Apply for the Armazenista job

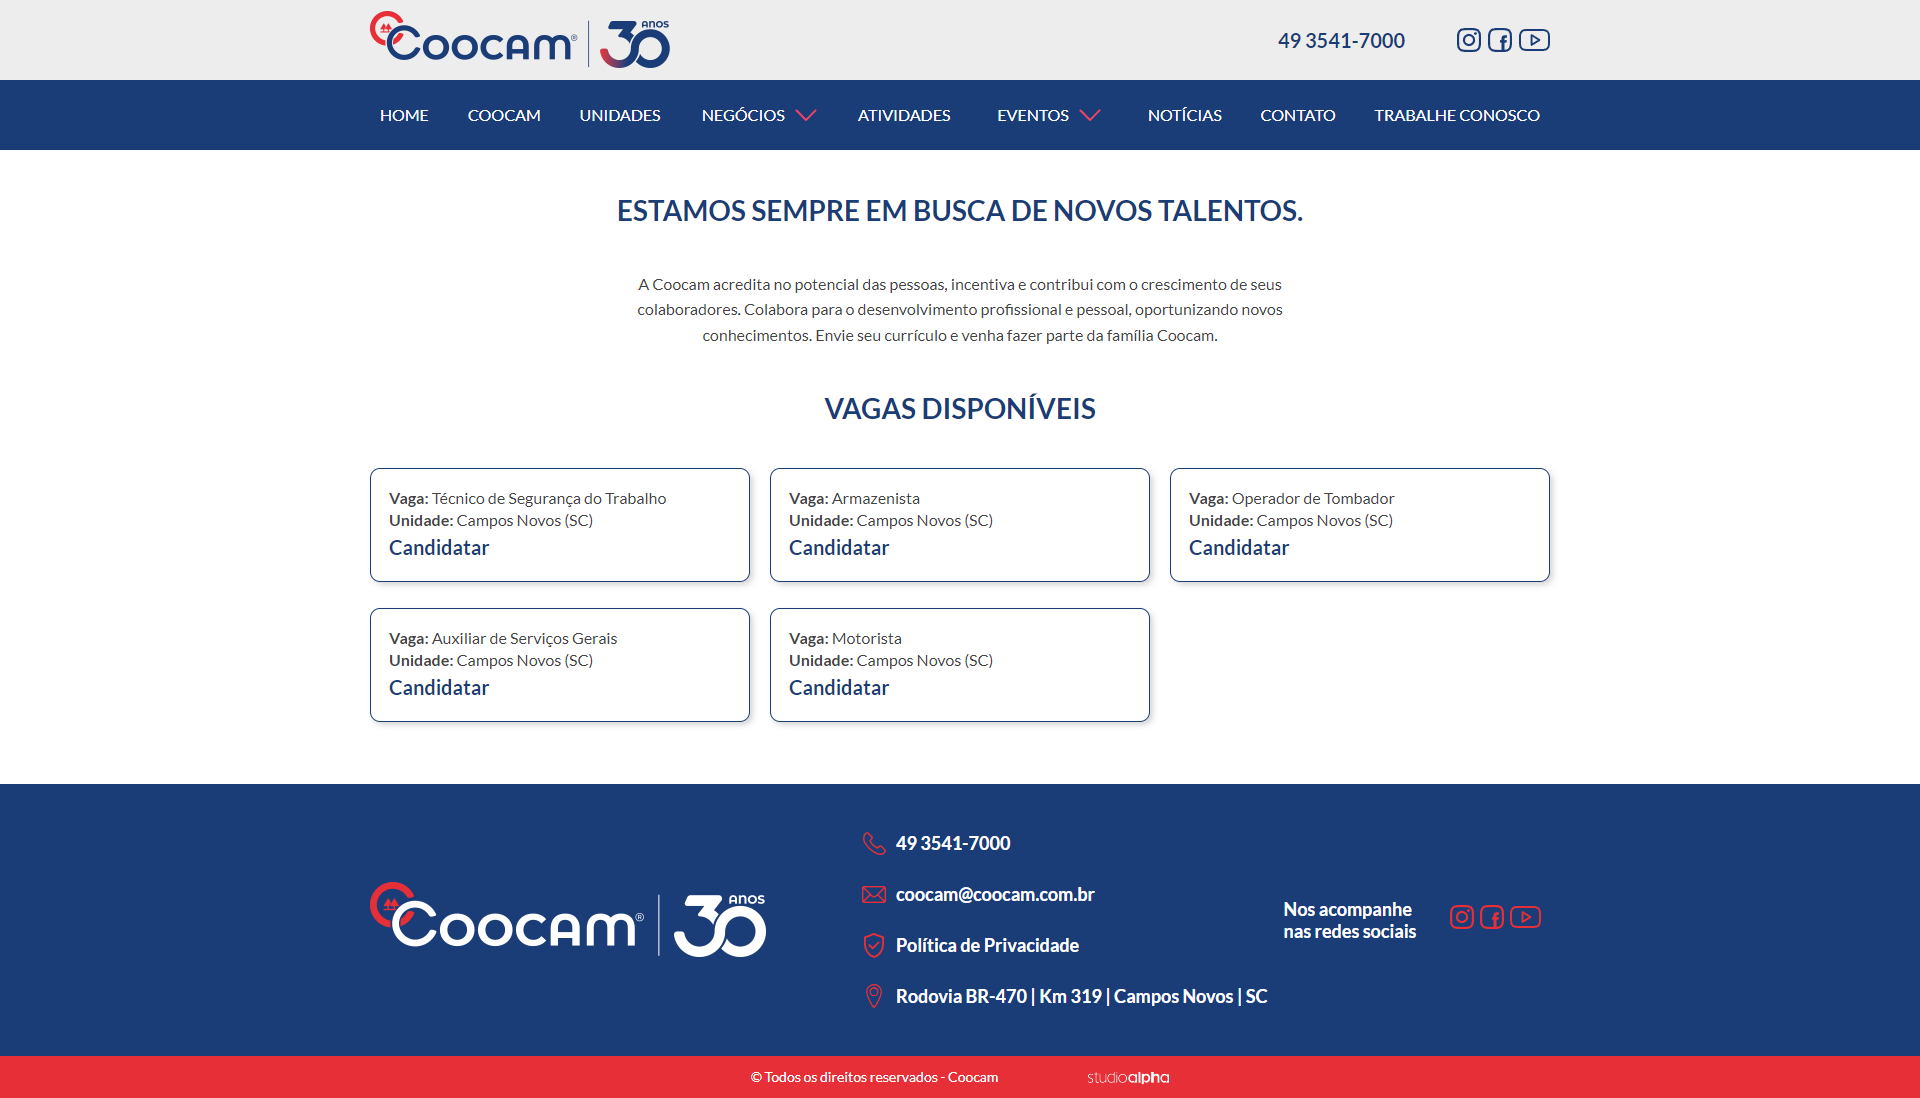(838, 548)
